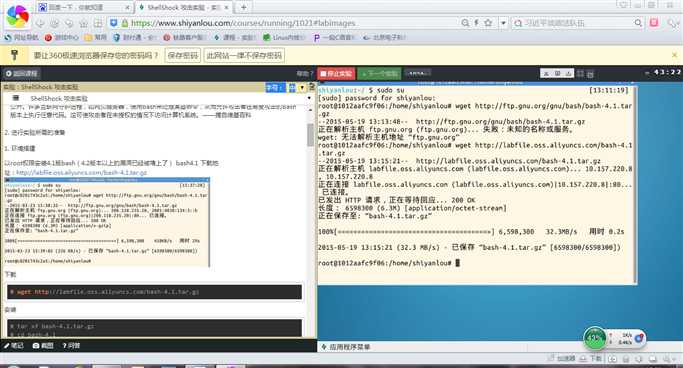Open the yellow folder bookmark
The image size is (683, 368).
click(96, 37)
